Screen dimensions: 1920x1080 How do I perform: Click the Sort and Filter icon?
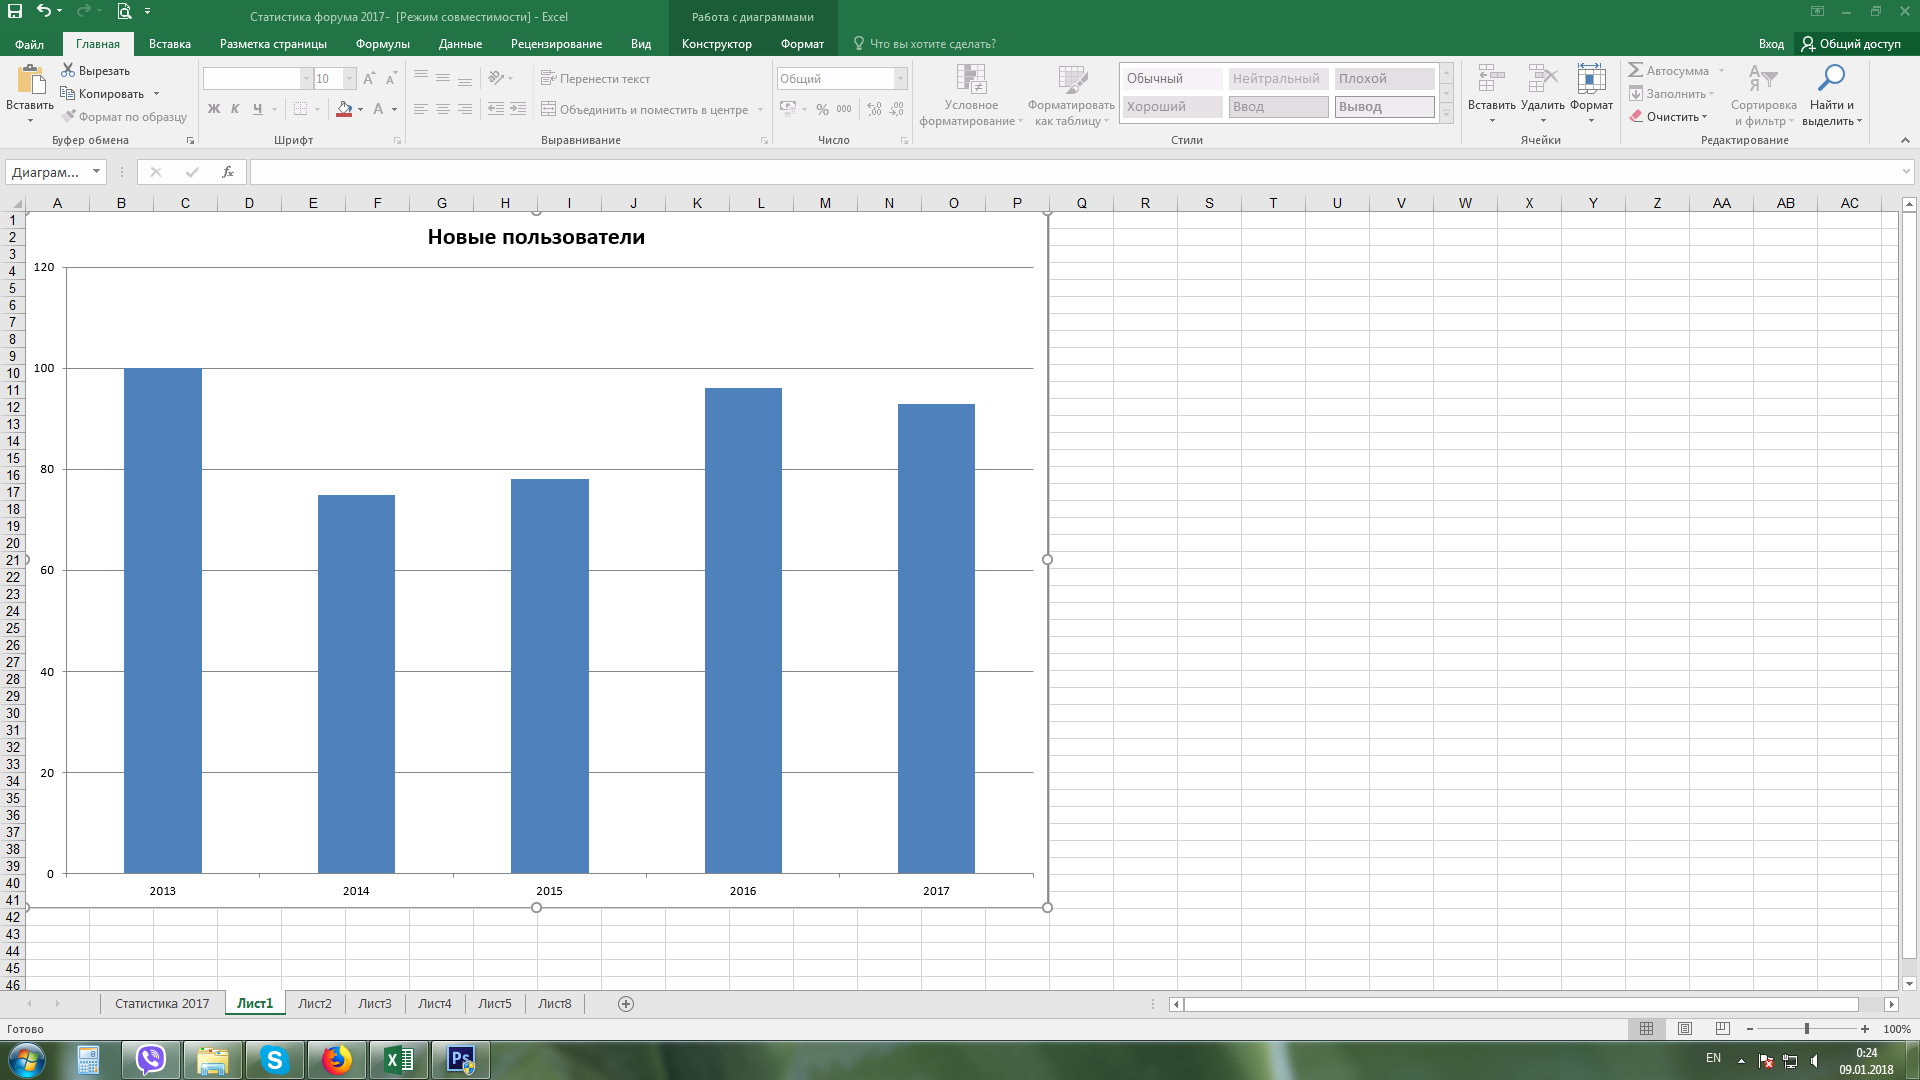click(1762, 78)
